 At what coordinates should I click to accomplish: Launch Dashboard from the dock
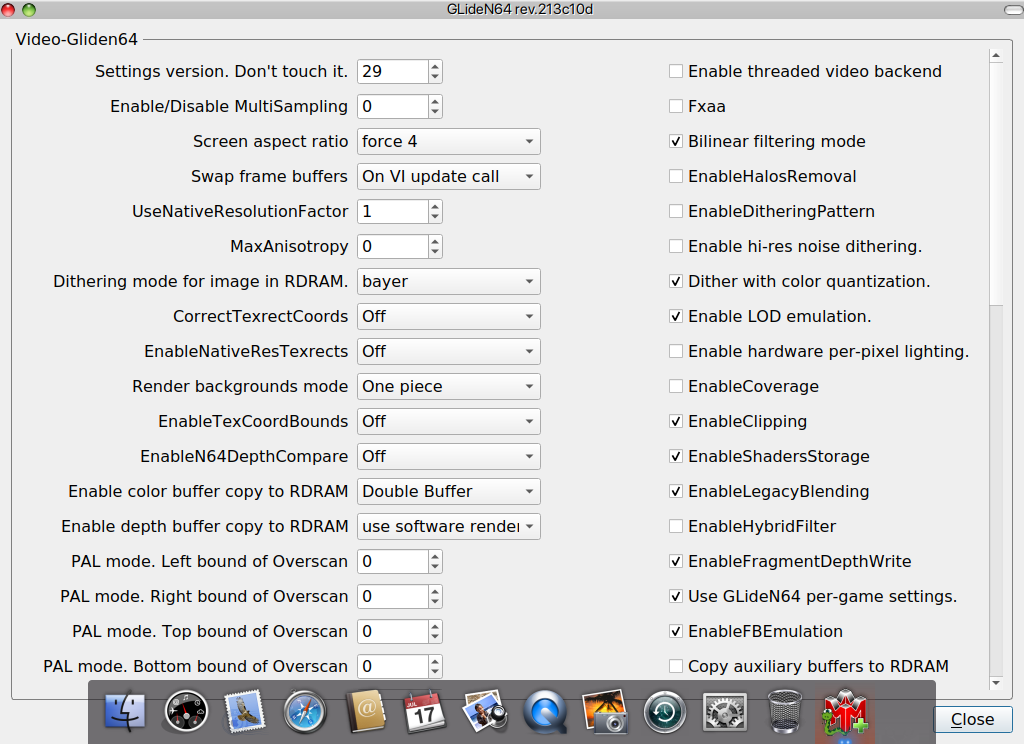(x=186, y=712)
